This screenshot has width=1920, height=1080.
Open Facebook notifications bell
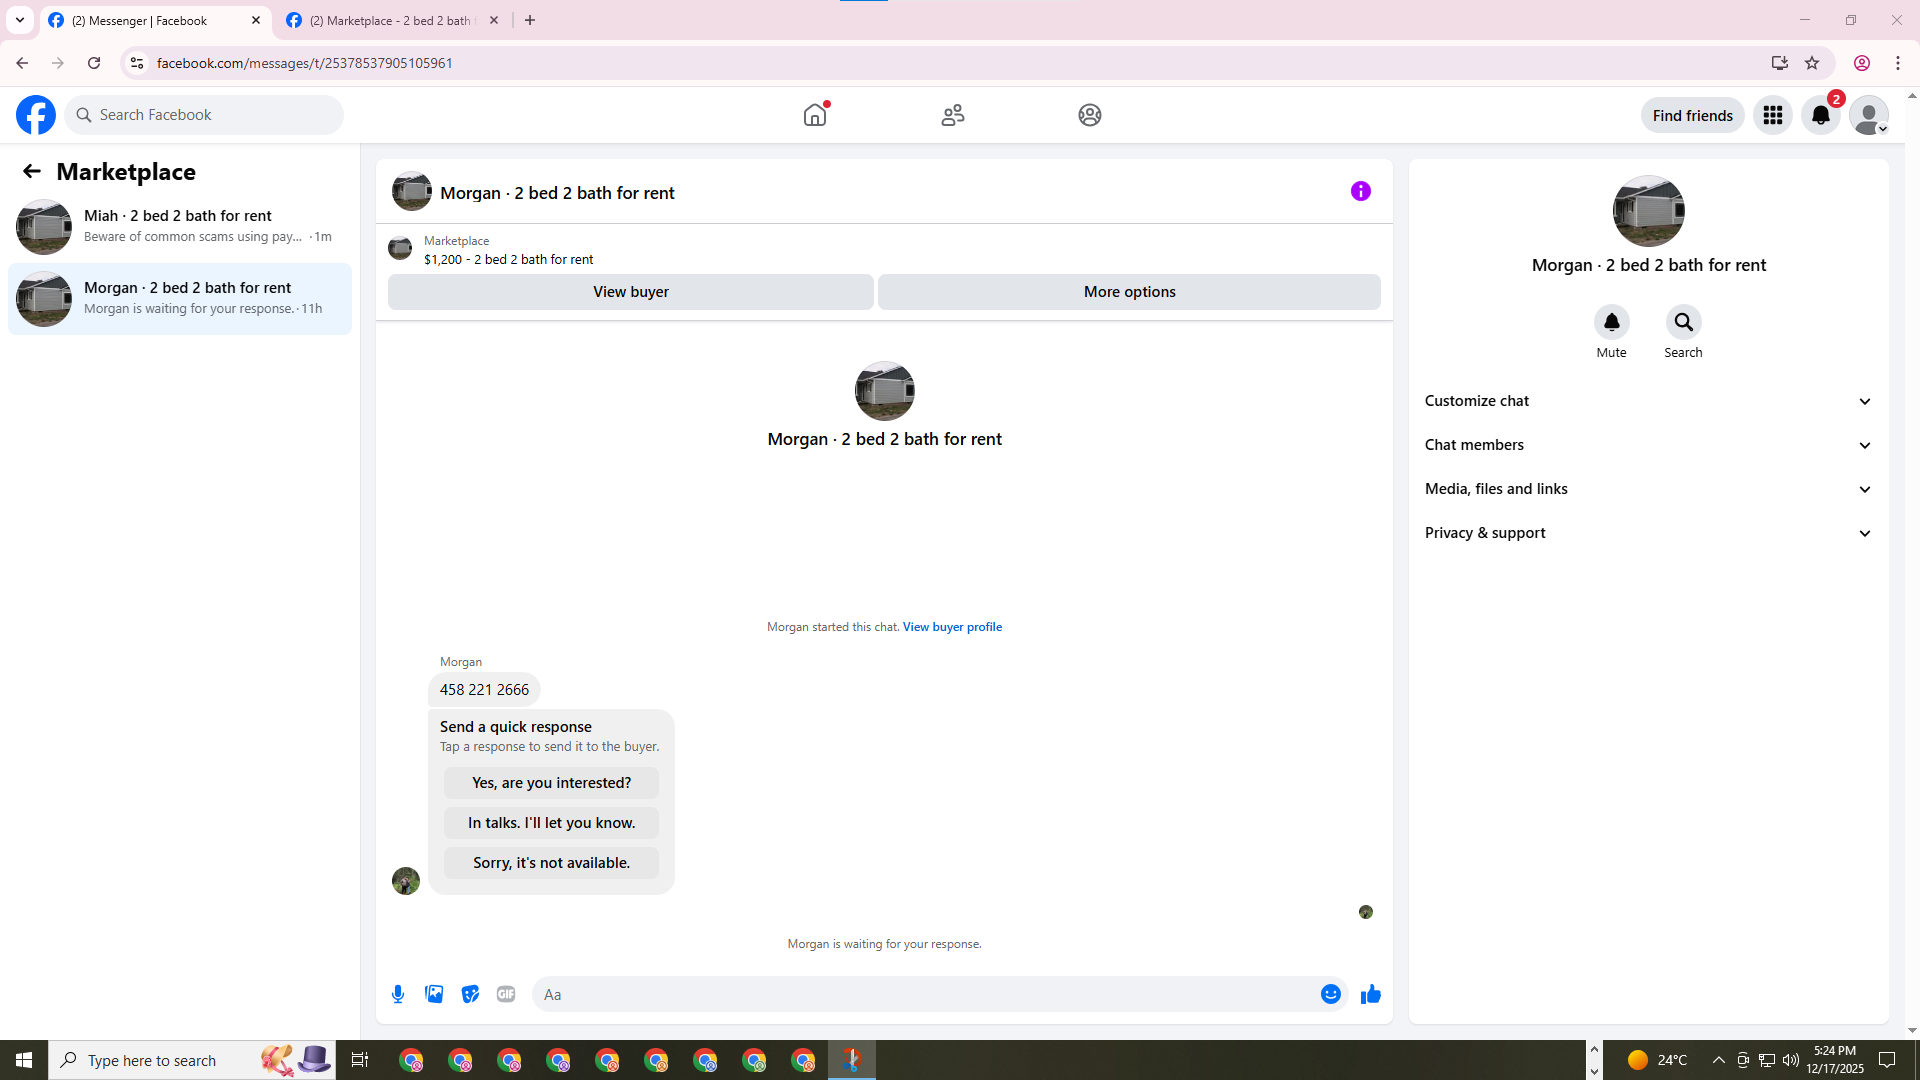[x=1820, y=115]
